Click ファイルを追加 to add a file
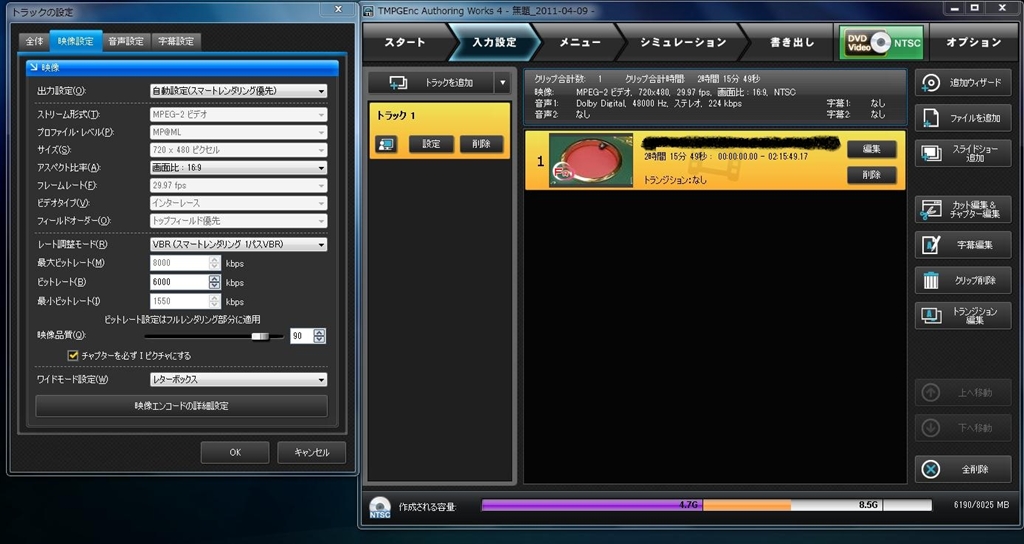Viewport: 1024px width, 544px height. (963, 118)
